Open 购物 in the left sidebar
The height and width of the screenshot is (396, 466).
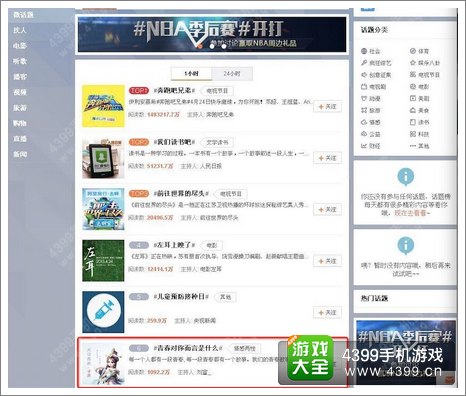(20, 123)
